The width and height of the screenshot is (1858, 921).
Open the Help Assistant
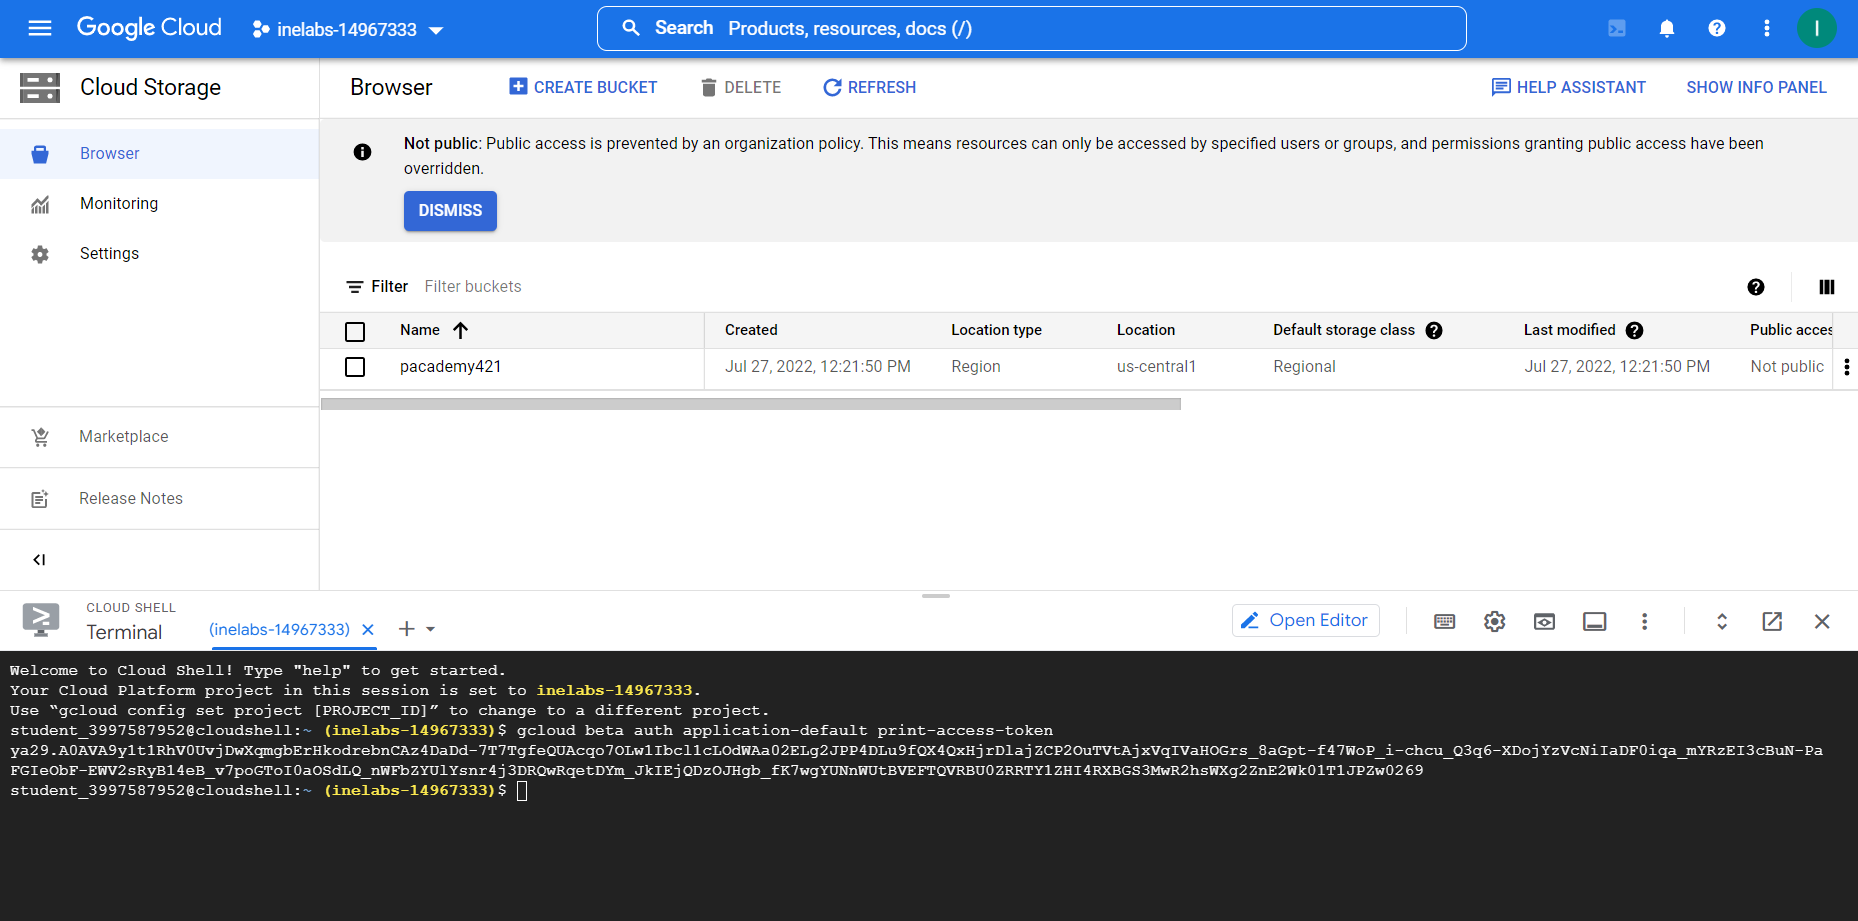tap(1568, 88)
